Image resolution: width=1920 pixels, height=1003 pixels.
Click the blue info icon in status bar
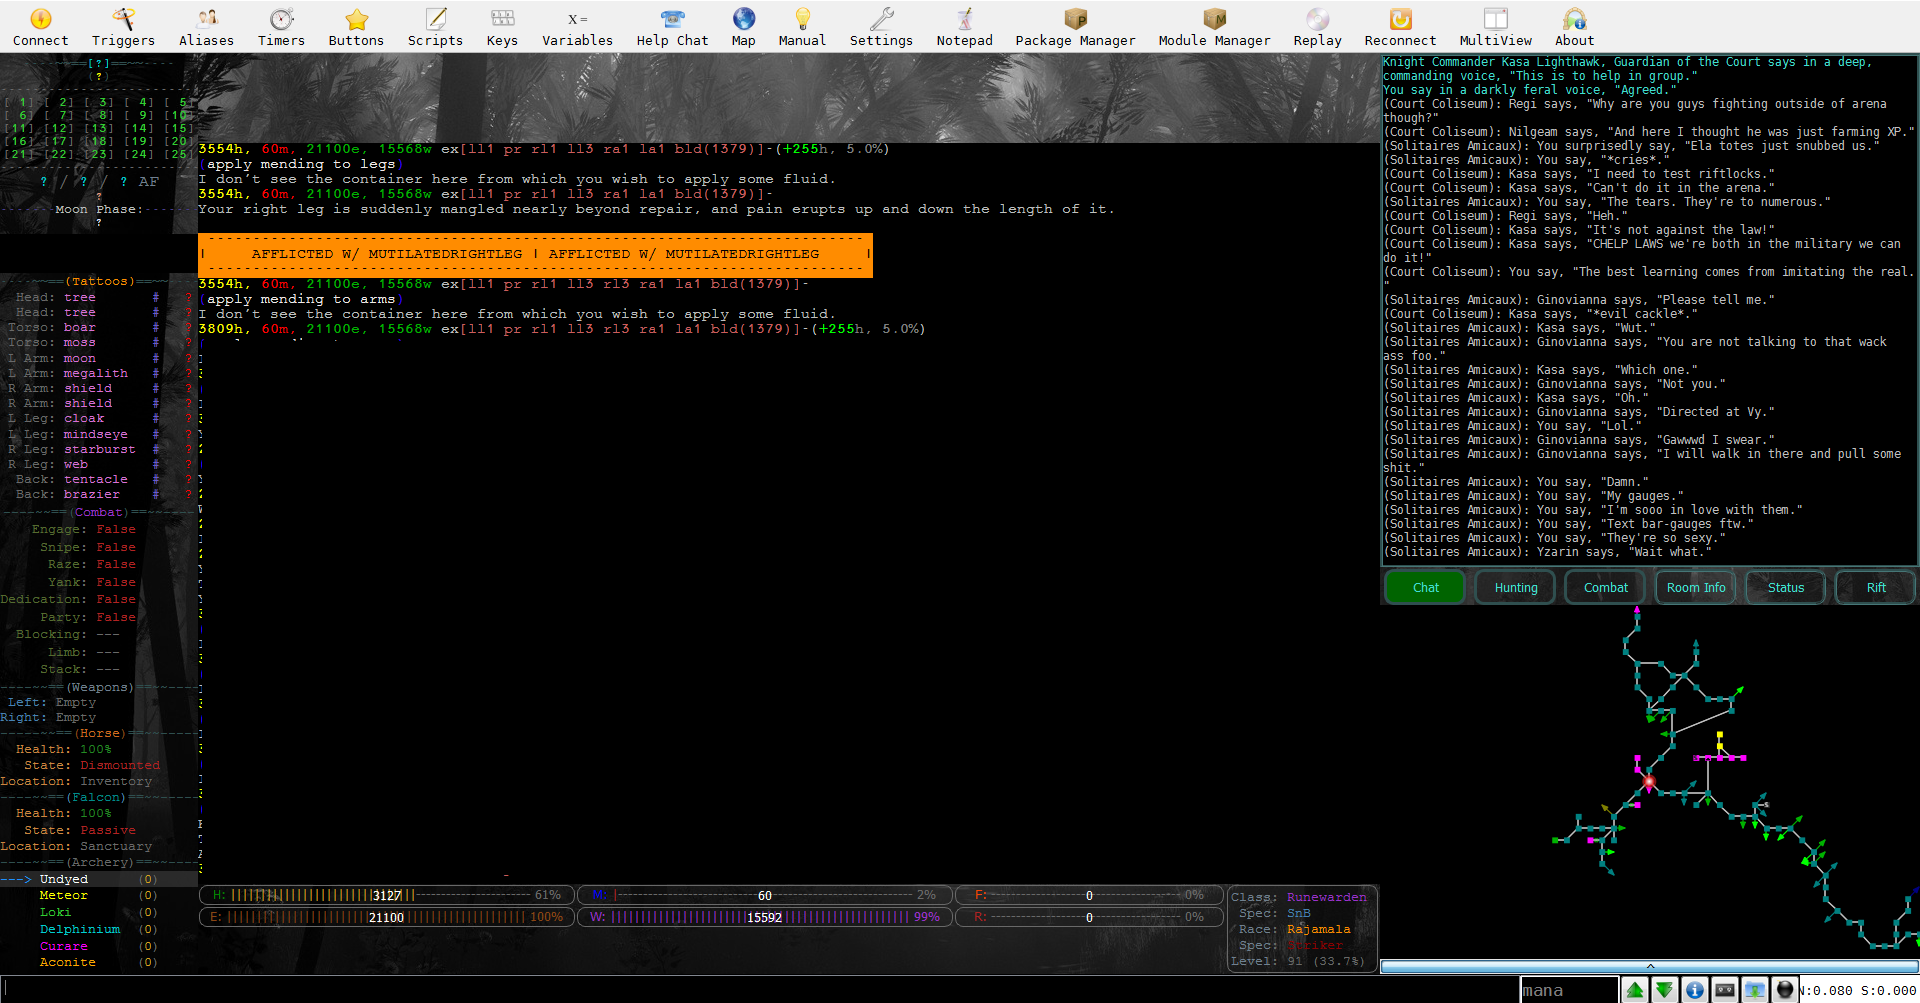(x=1695, y=990)
